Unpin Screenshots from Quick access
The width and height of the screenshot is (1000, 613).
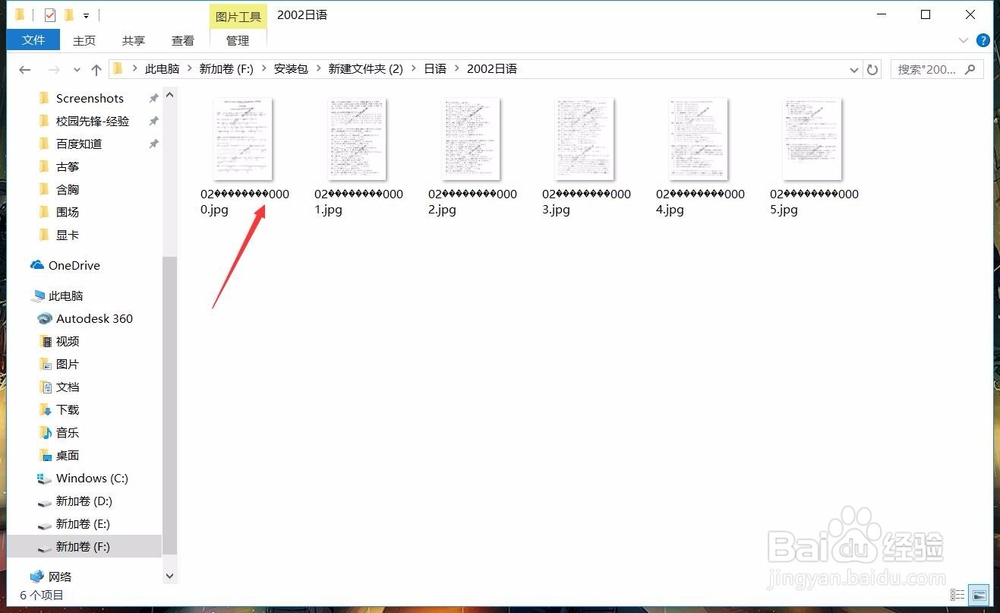pyautogui.click(x=154, y=97)
